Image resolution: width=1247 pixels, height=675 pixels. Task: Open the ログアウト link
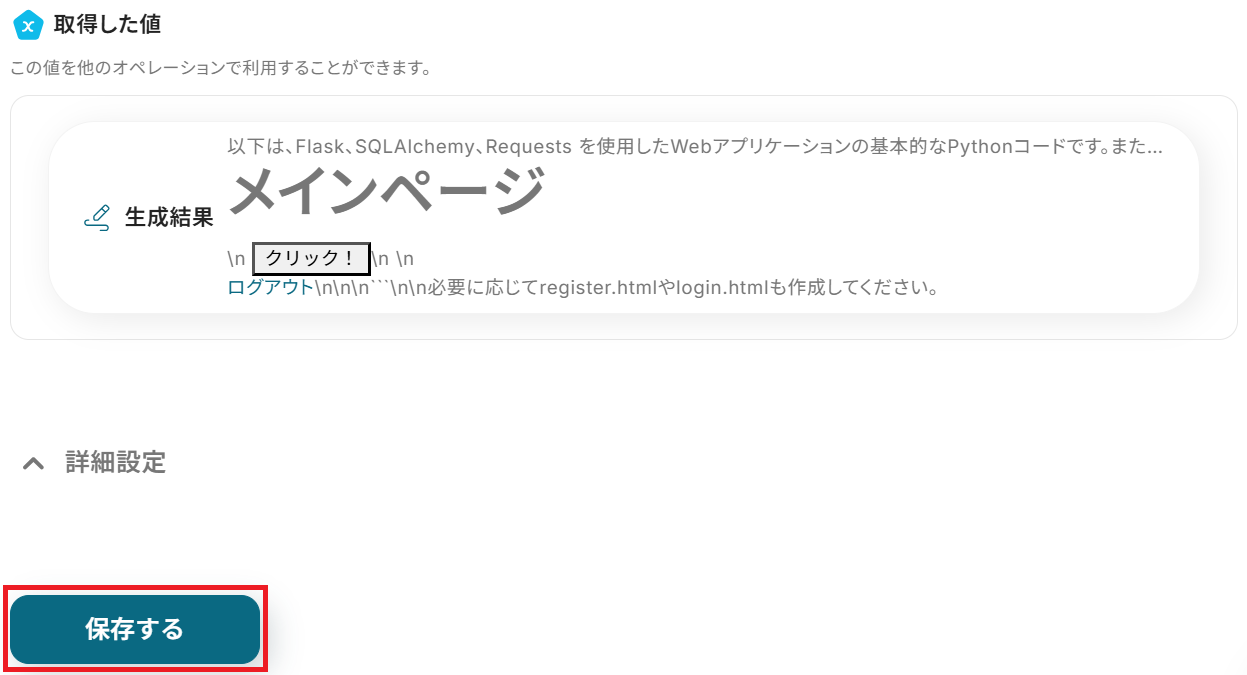coord(271,288)
